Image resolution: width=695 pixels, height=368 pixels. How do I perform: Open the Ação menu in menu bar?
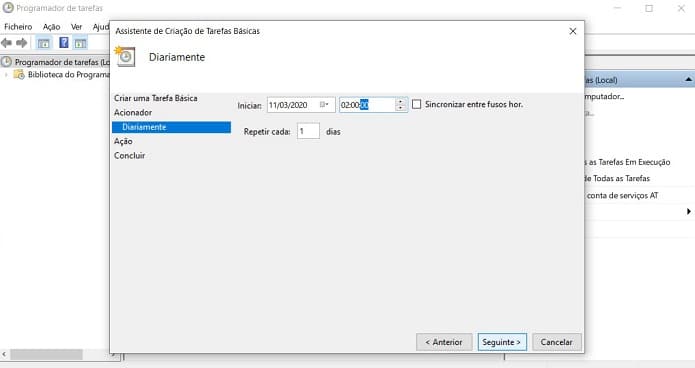tap(51, 27)
